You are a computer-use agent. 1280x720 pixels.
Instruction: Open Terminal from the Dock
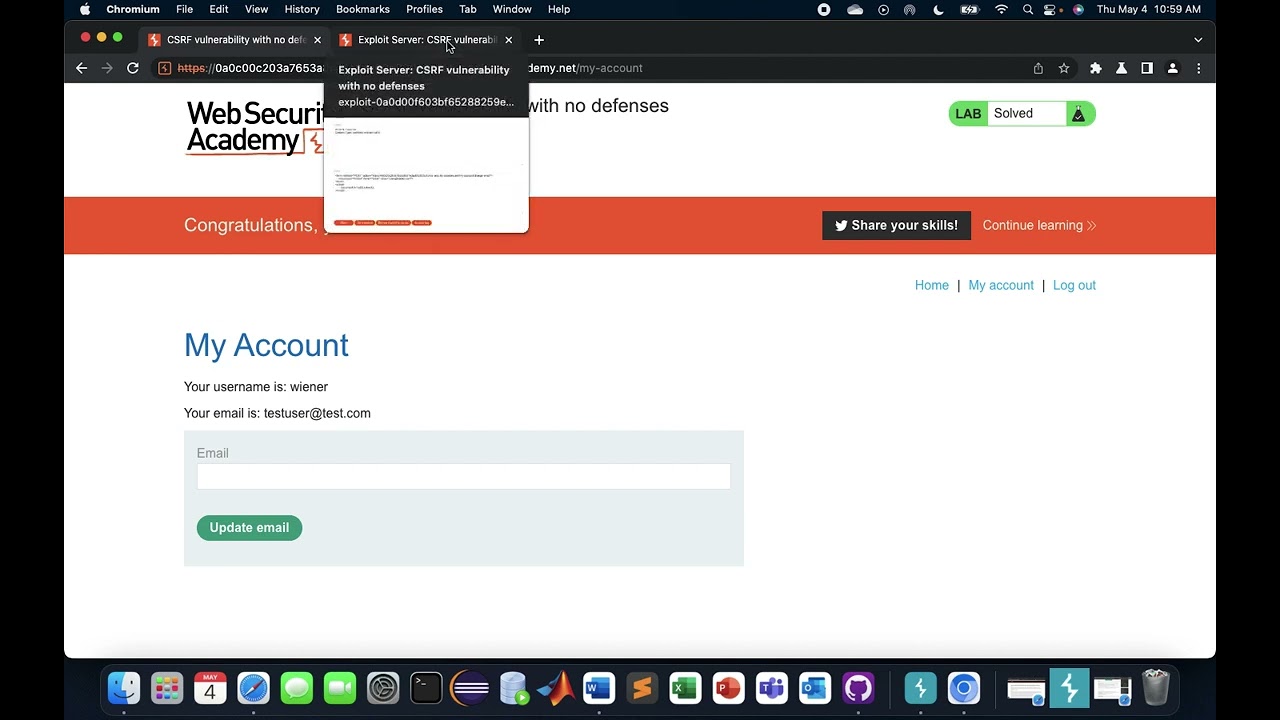click(x=426, y=688)
